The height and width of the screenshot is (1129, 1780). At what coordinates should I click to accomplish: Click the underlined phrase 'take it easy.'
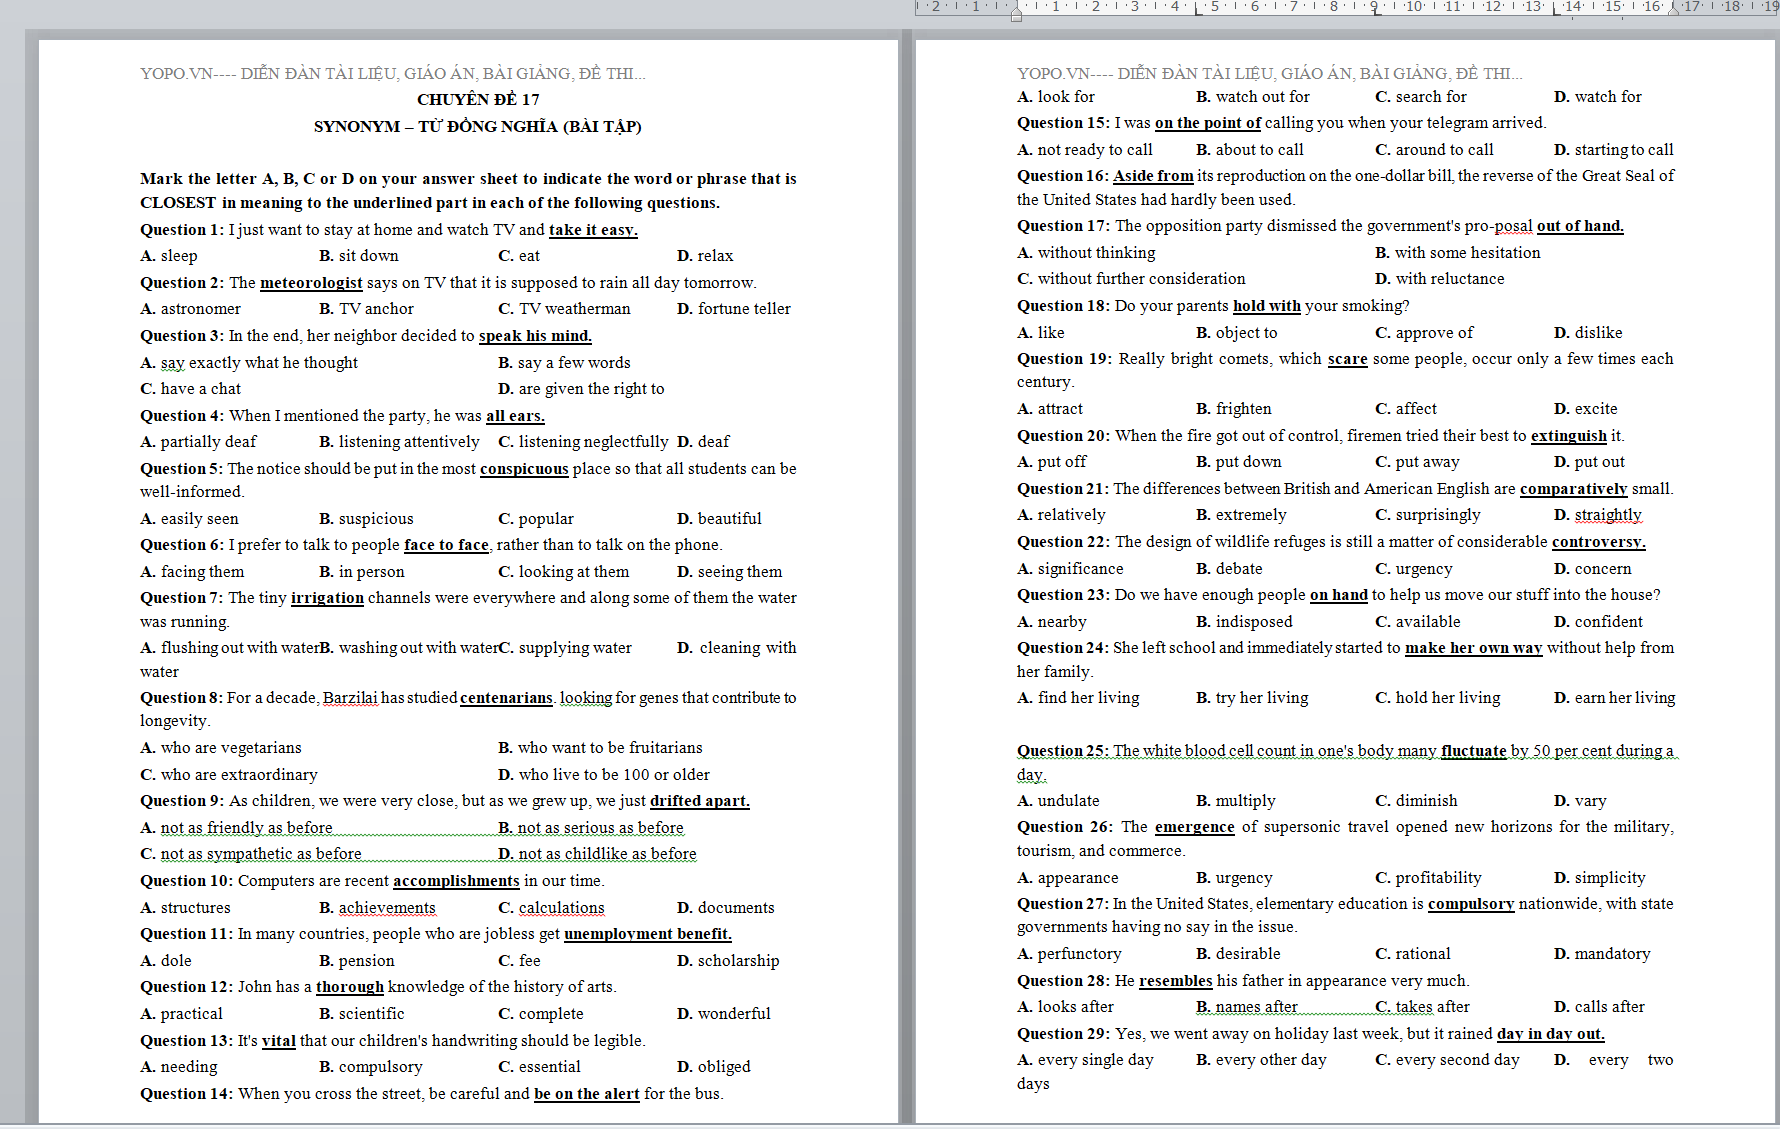[x=593, y=229]
